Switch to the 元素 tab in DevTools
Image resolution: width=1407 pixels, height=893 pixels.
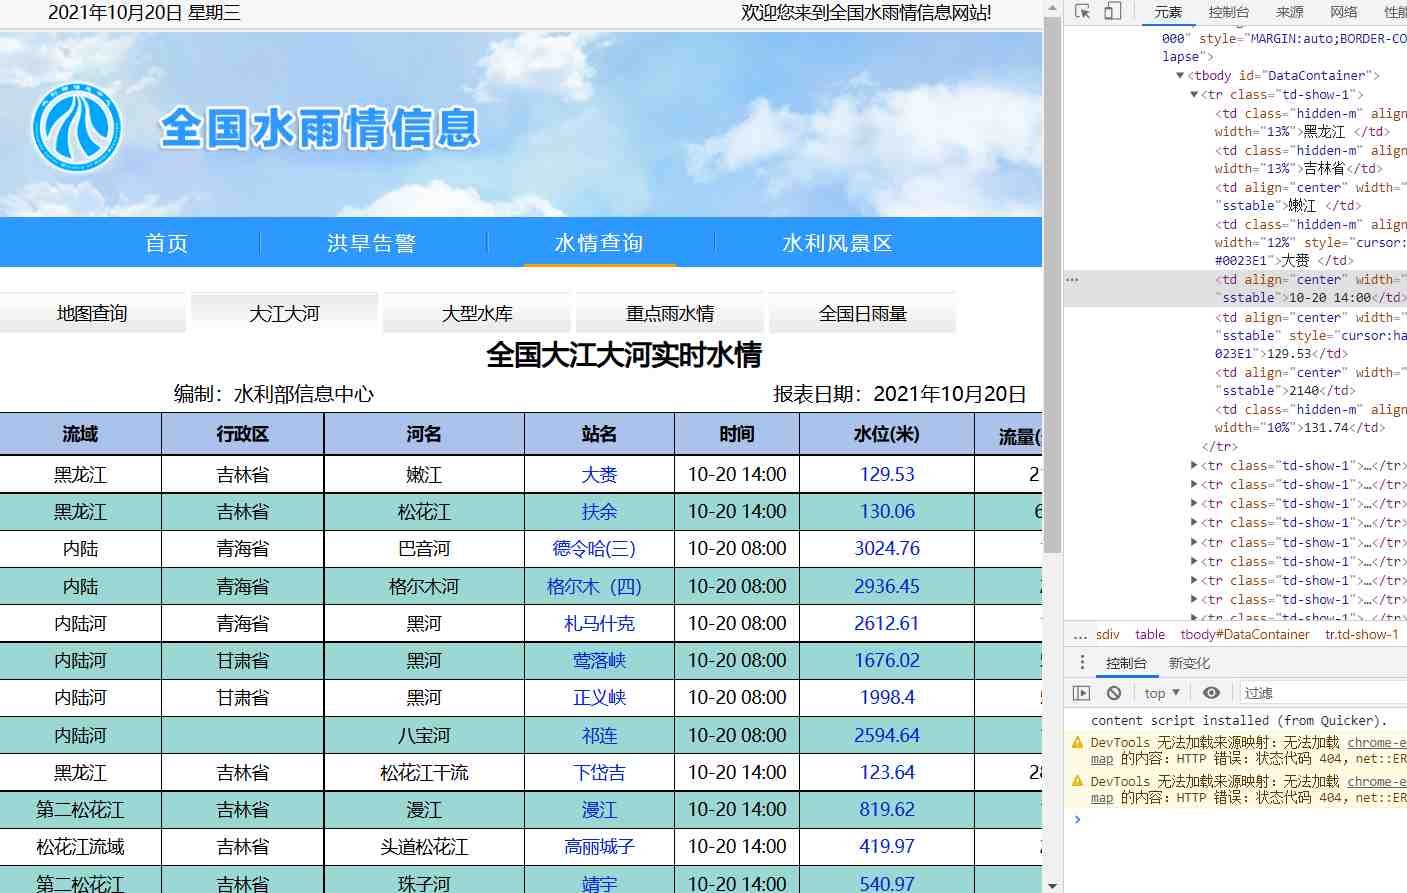(1168, 12)
